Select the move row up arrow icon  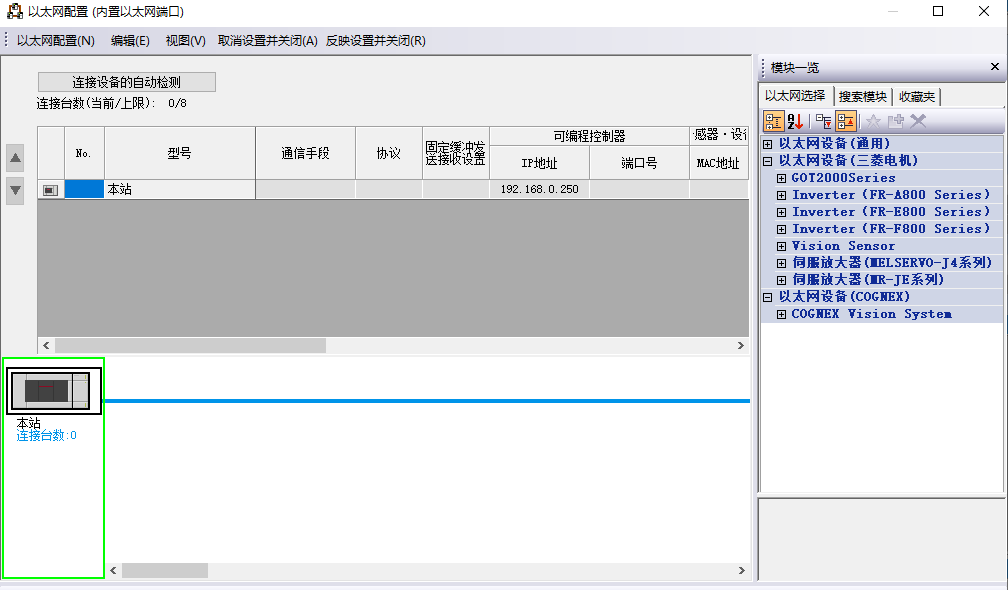14,157
